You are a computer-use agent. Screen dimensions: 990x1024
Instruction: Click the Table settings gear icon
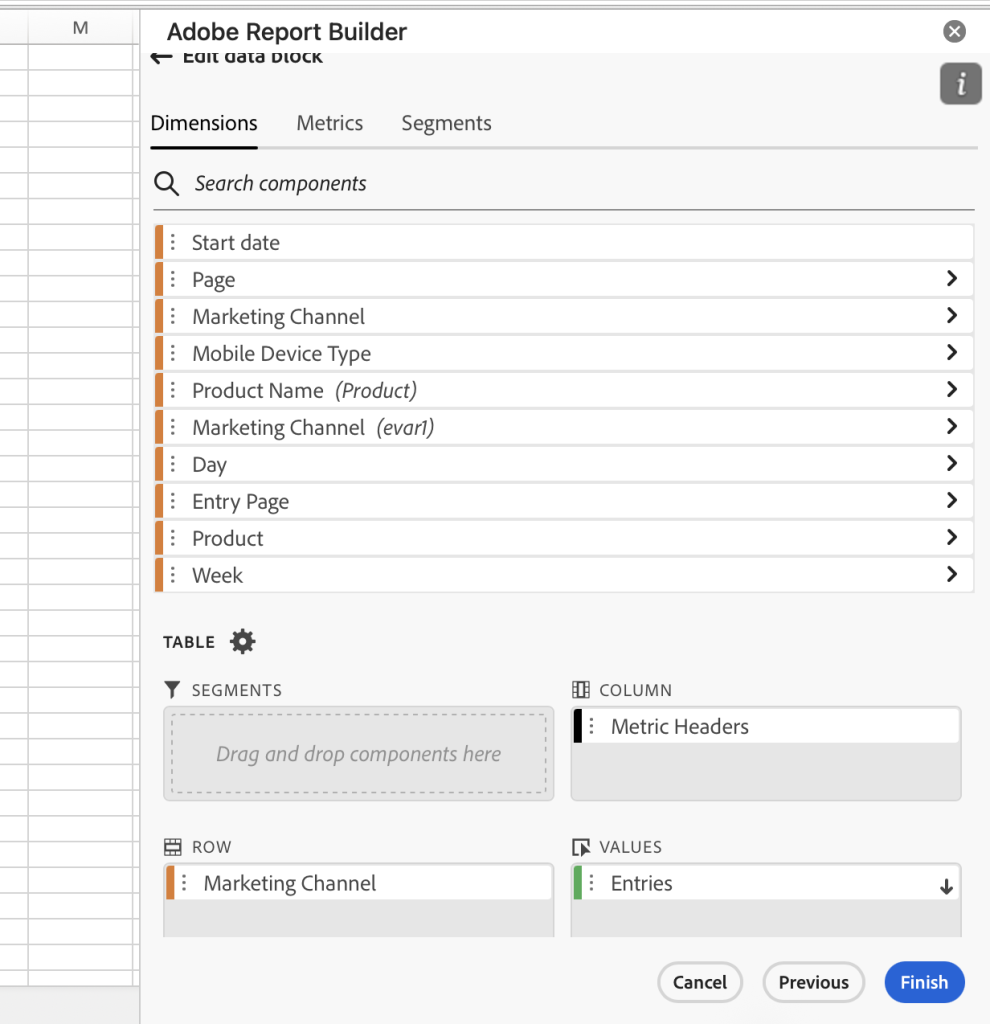pos(241,641)
